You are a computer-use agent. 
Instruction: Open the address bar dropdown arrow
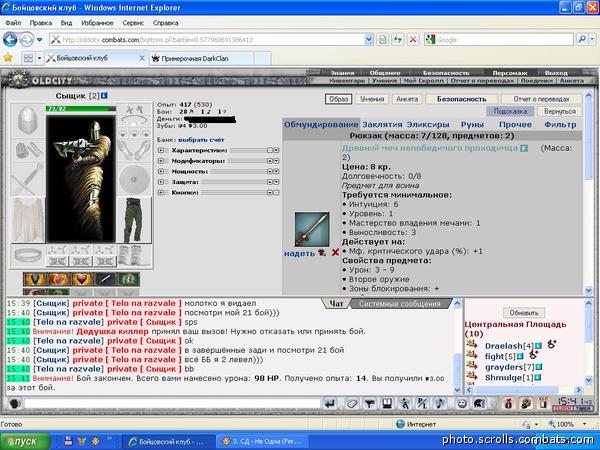coord(368,39)
